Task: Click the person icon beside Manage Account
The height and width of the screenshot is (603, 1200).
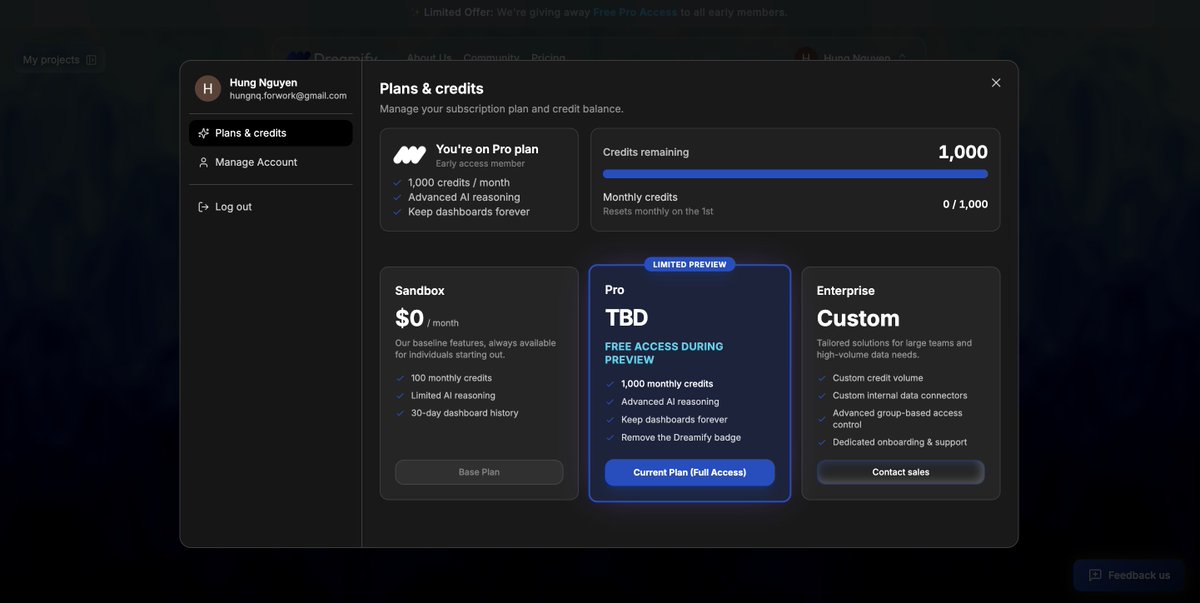Action: [x=204, y=162]
